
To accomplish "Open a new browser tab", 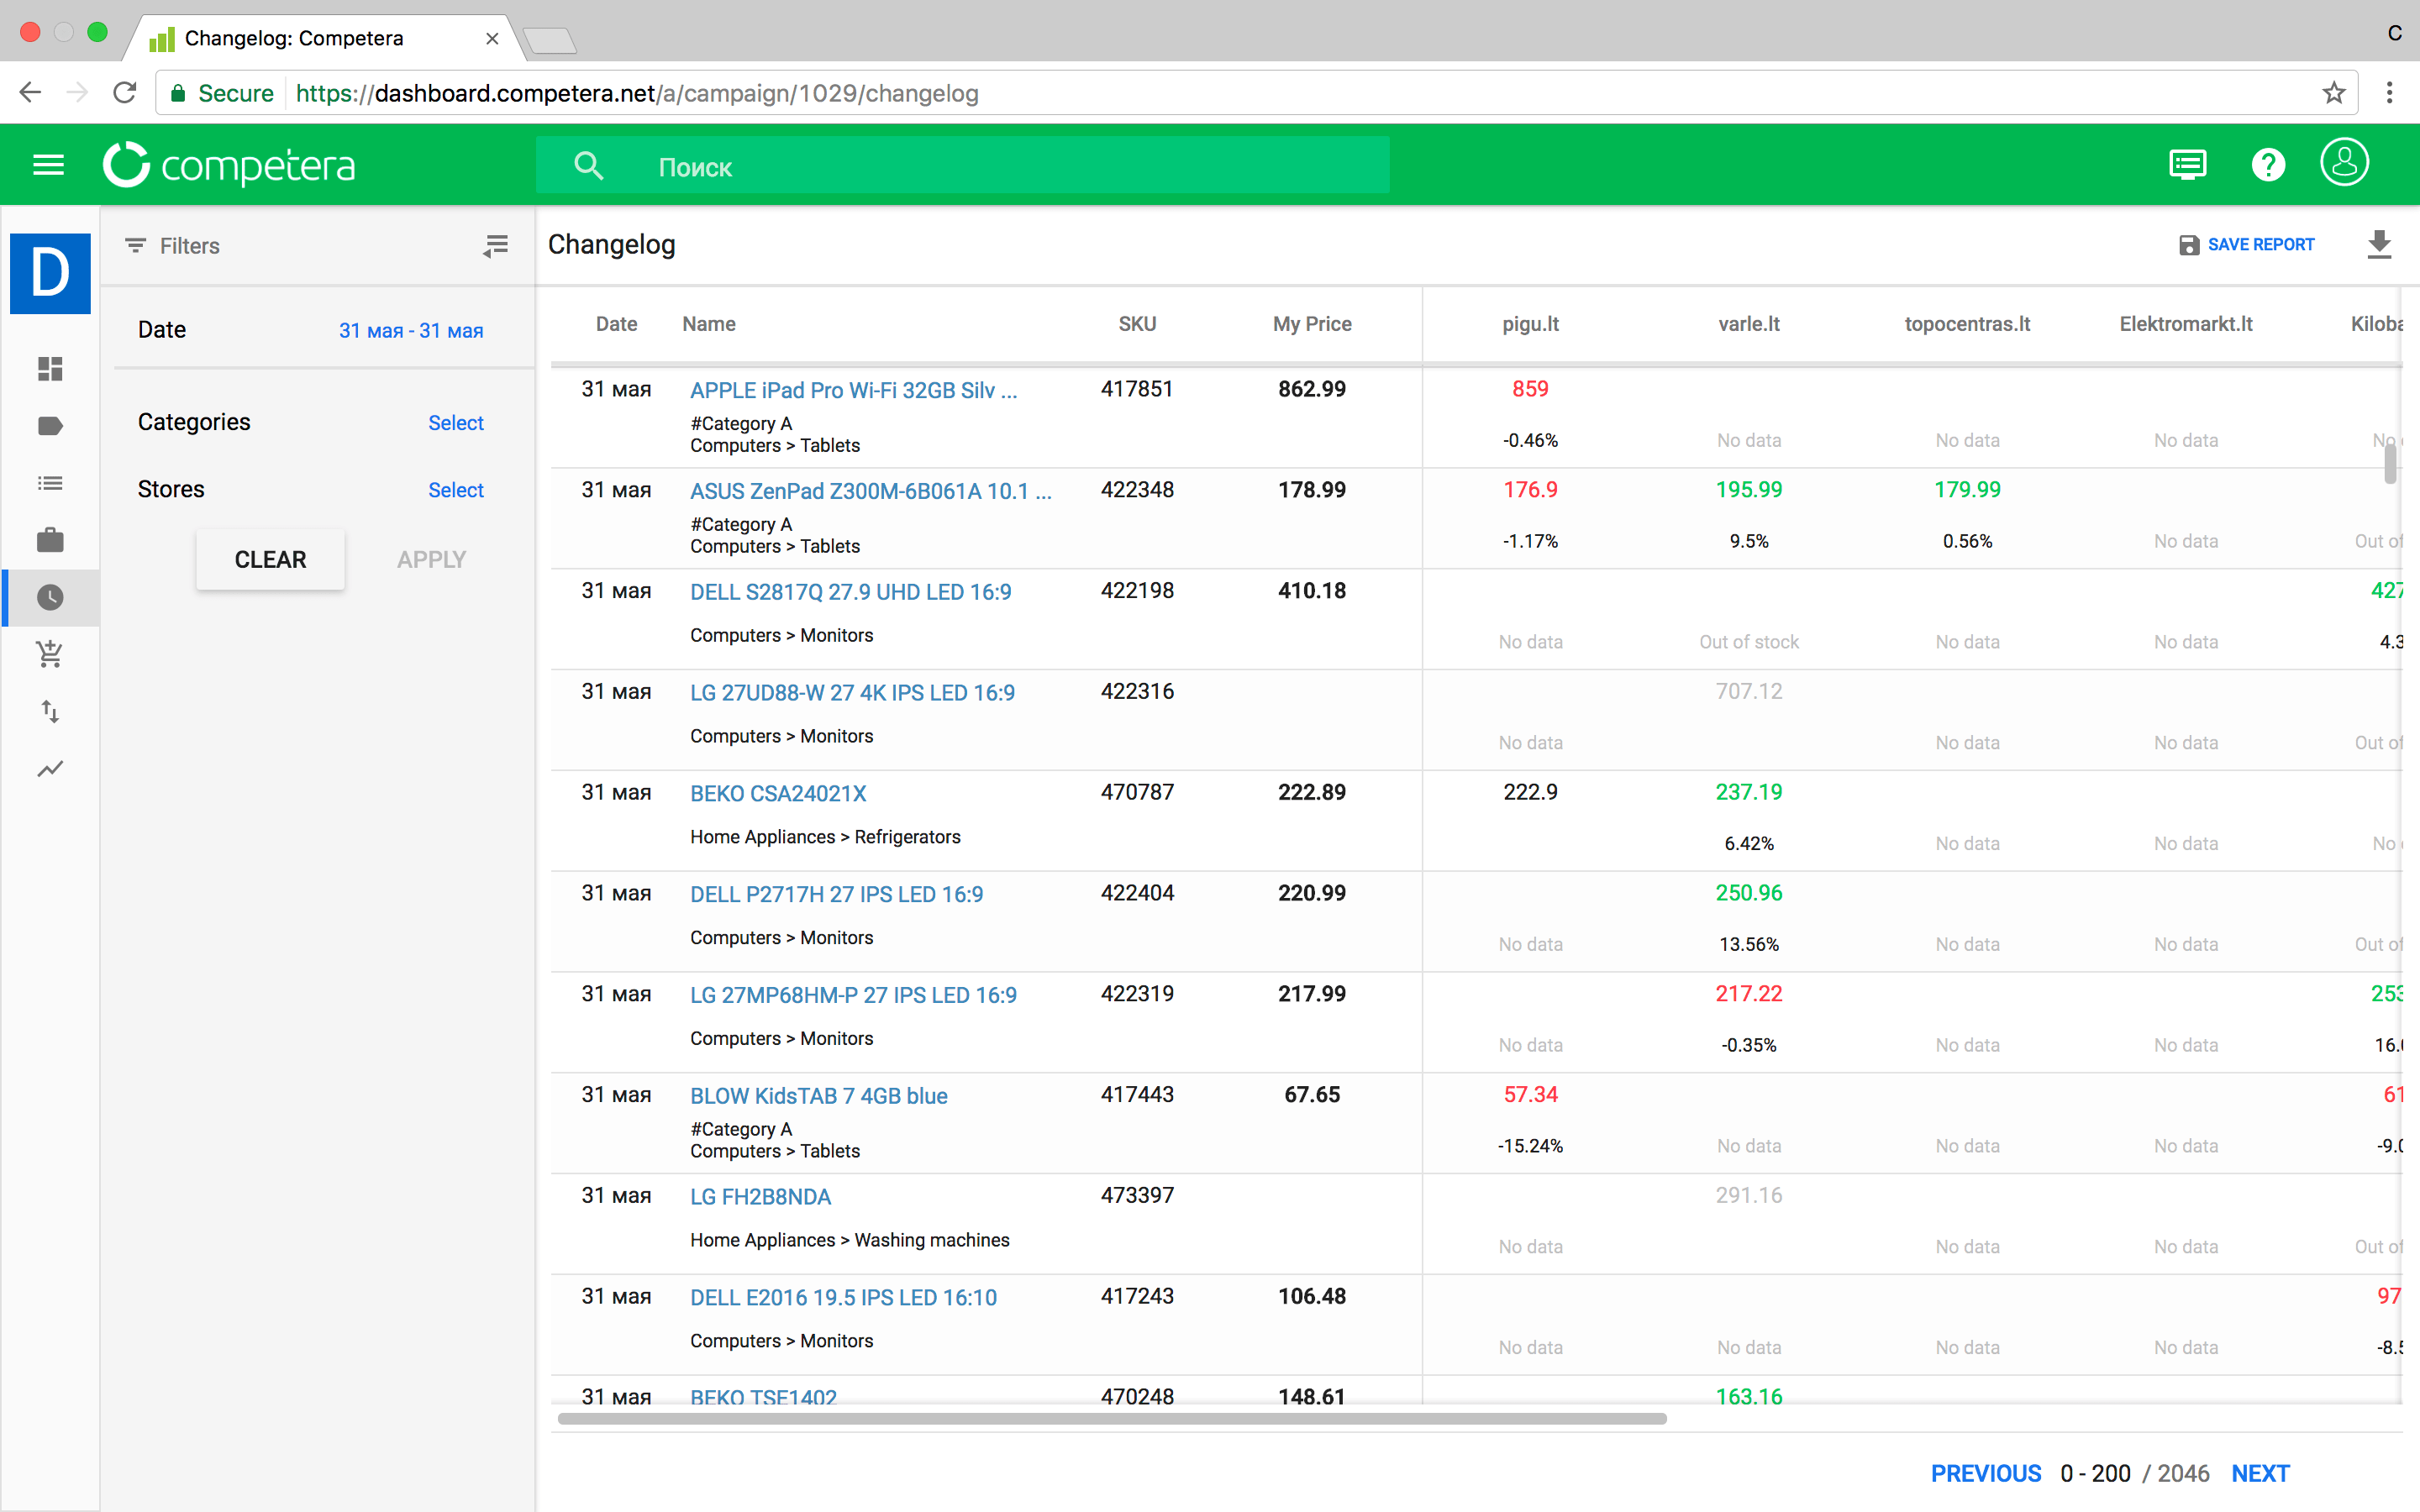I will [x=549, y=40].
